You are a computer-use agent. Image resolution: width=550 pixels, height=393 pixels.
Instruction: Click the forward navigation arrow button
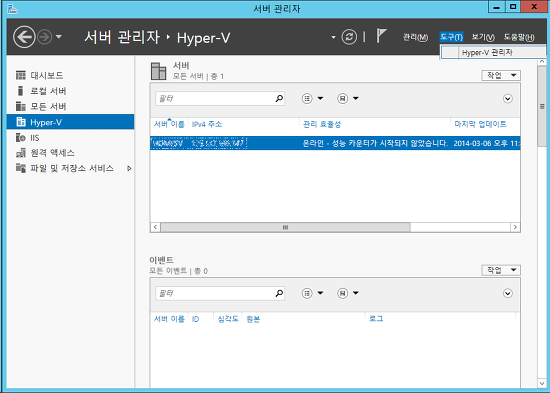click(45, 37)
